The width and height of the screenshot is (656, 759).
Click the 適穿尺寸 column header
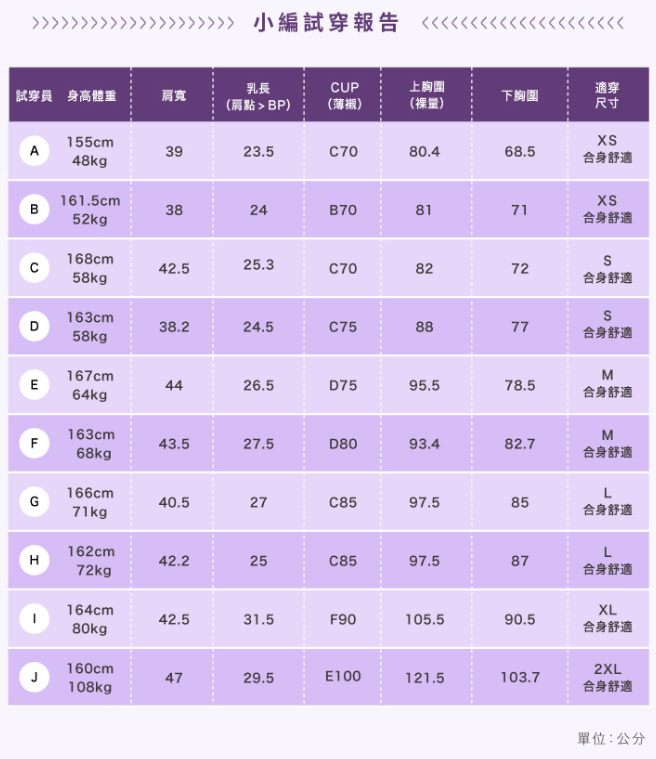tap(607, 95)
